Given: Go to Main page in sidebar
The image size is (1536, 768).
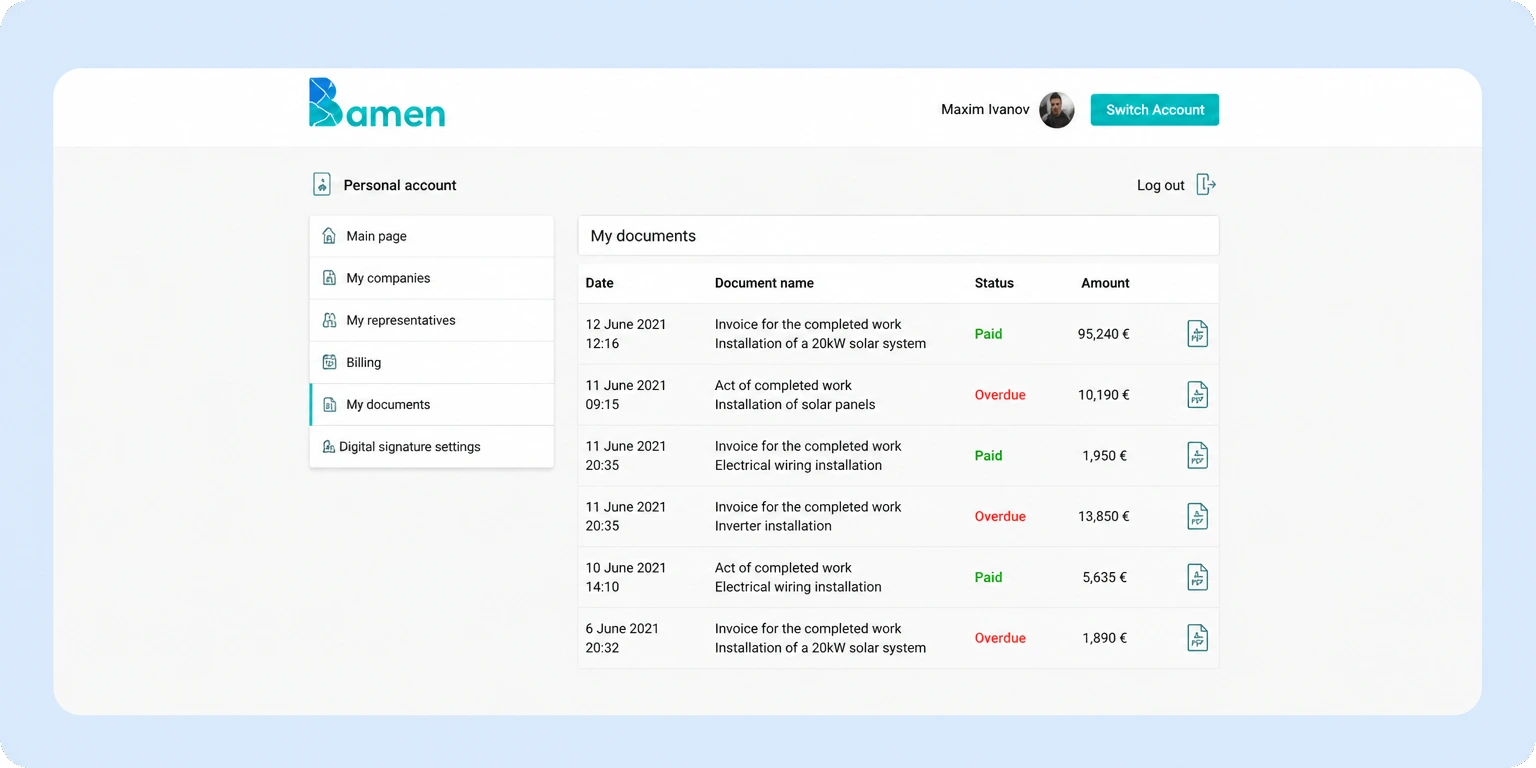Looking at the screenshot, I should click(431, 236).
